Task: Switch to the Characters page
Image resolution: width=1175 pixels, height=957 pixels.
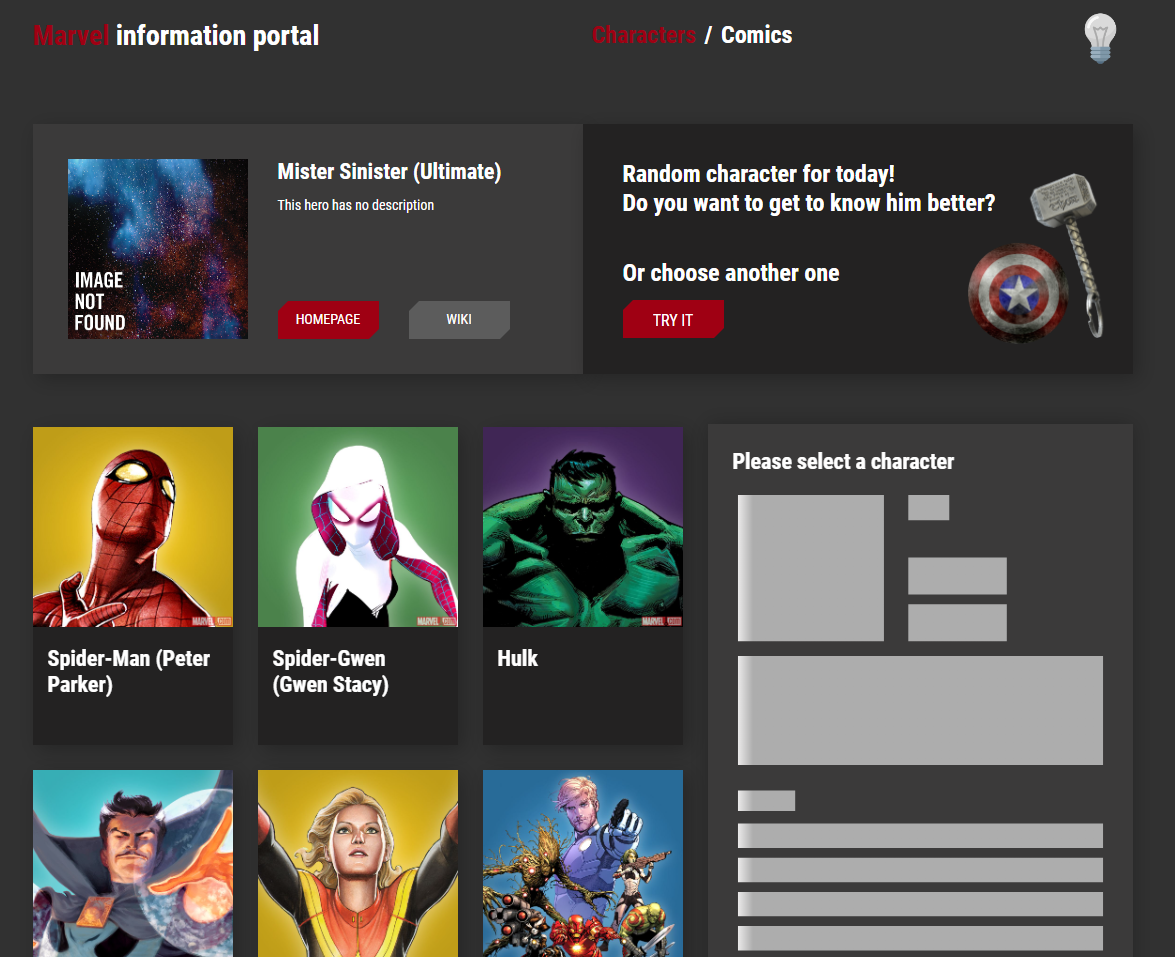Action: tap(644, 35)
